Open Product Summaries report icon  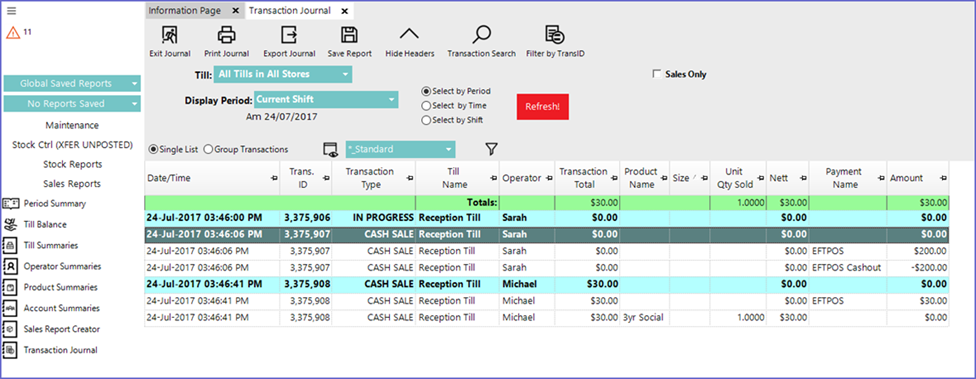pos(10,288)
